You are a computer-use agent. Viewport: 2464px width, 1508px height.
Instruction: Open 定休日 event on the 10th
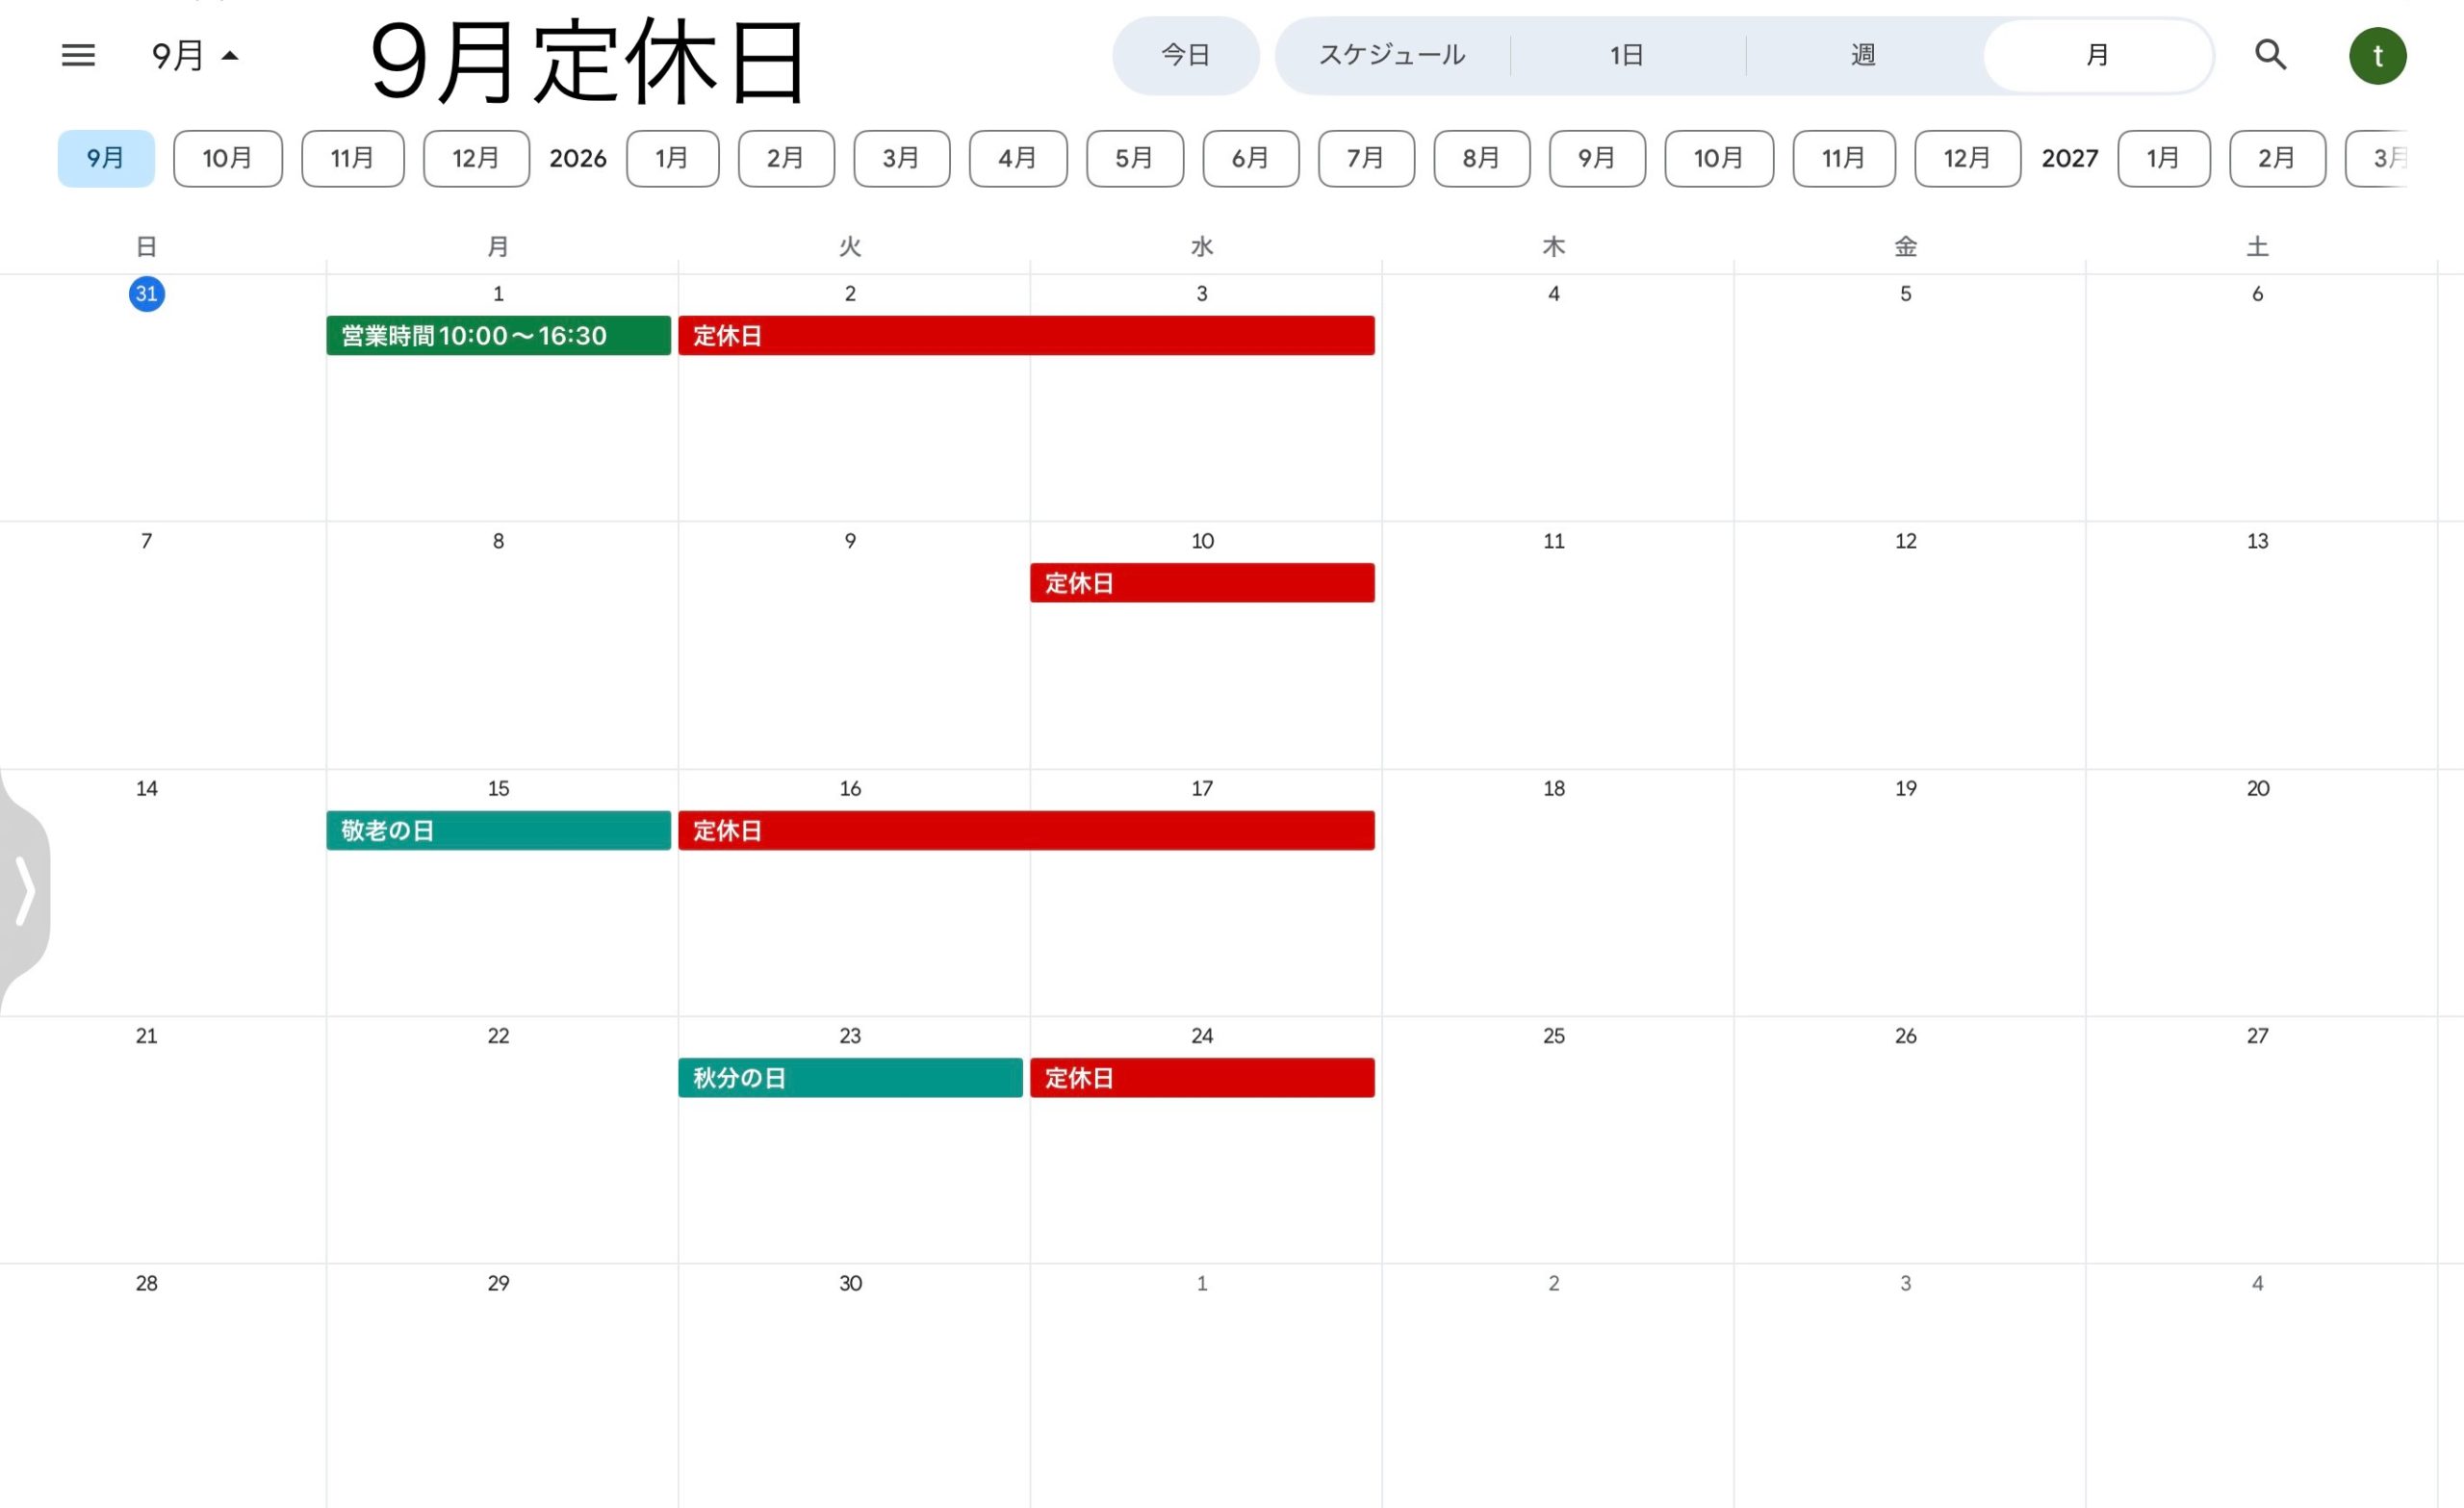click(x=1202, y=583)
